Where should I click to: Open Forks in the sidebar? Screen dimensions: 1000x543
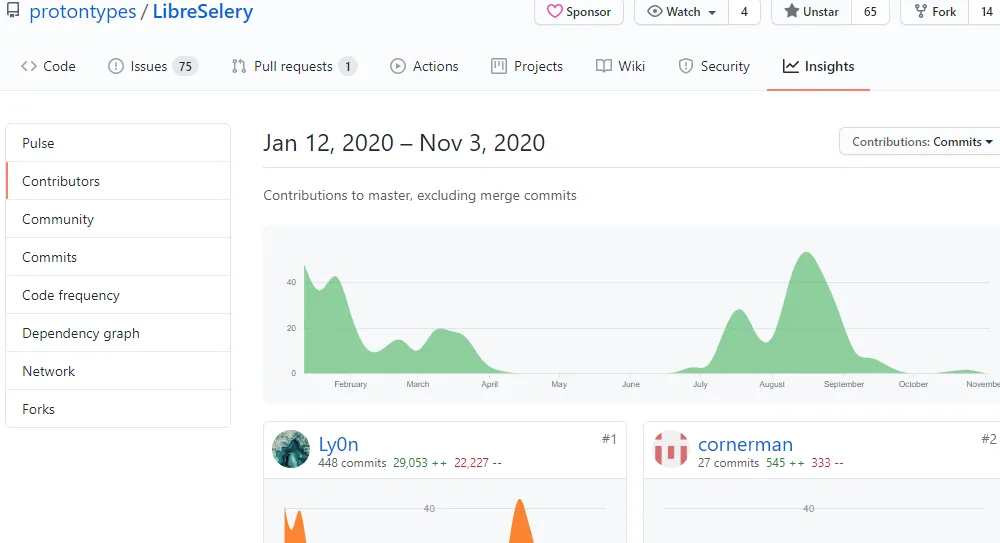(118, 409)
